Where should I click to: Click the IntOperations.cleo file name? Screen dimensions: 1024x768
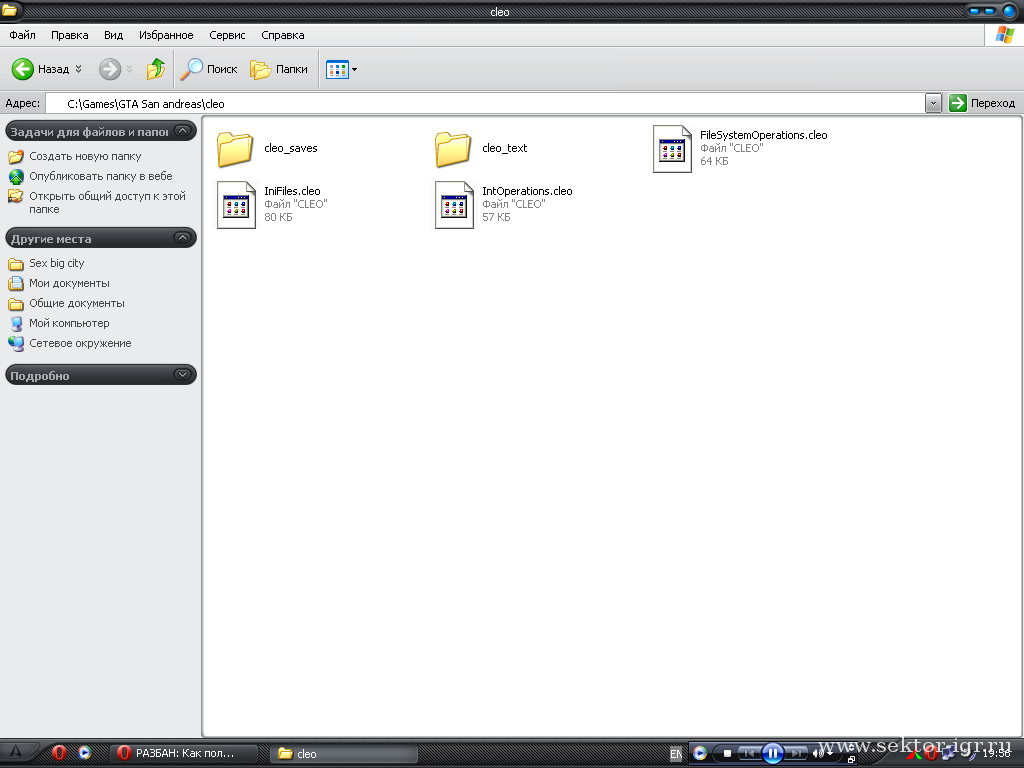click(x=527, y=191)
